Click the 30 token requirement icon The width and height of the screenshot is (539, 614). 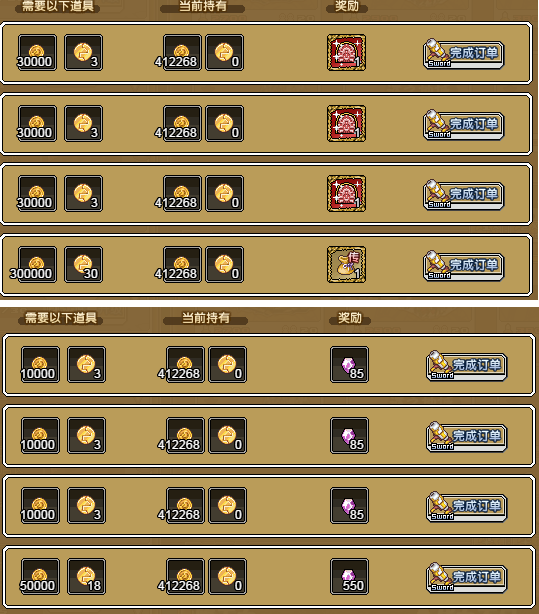point(83,265)
